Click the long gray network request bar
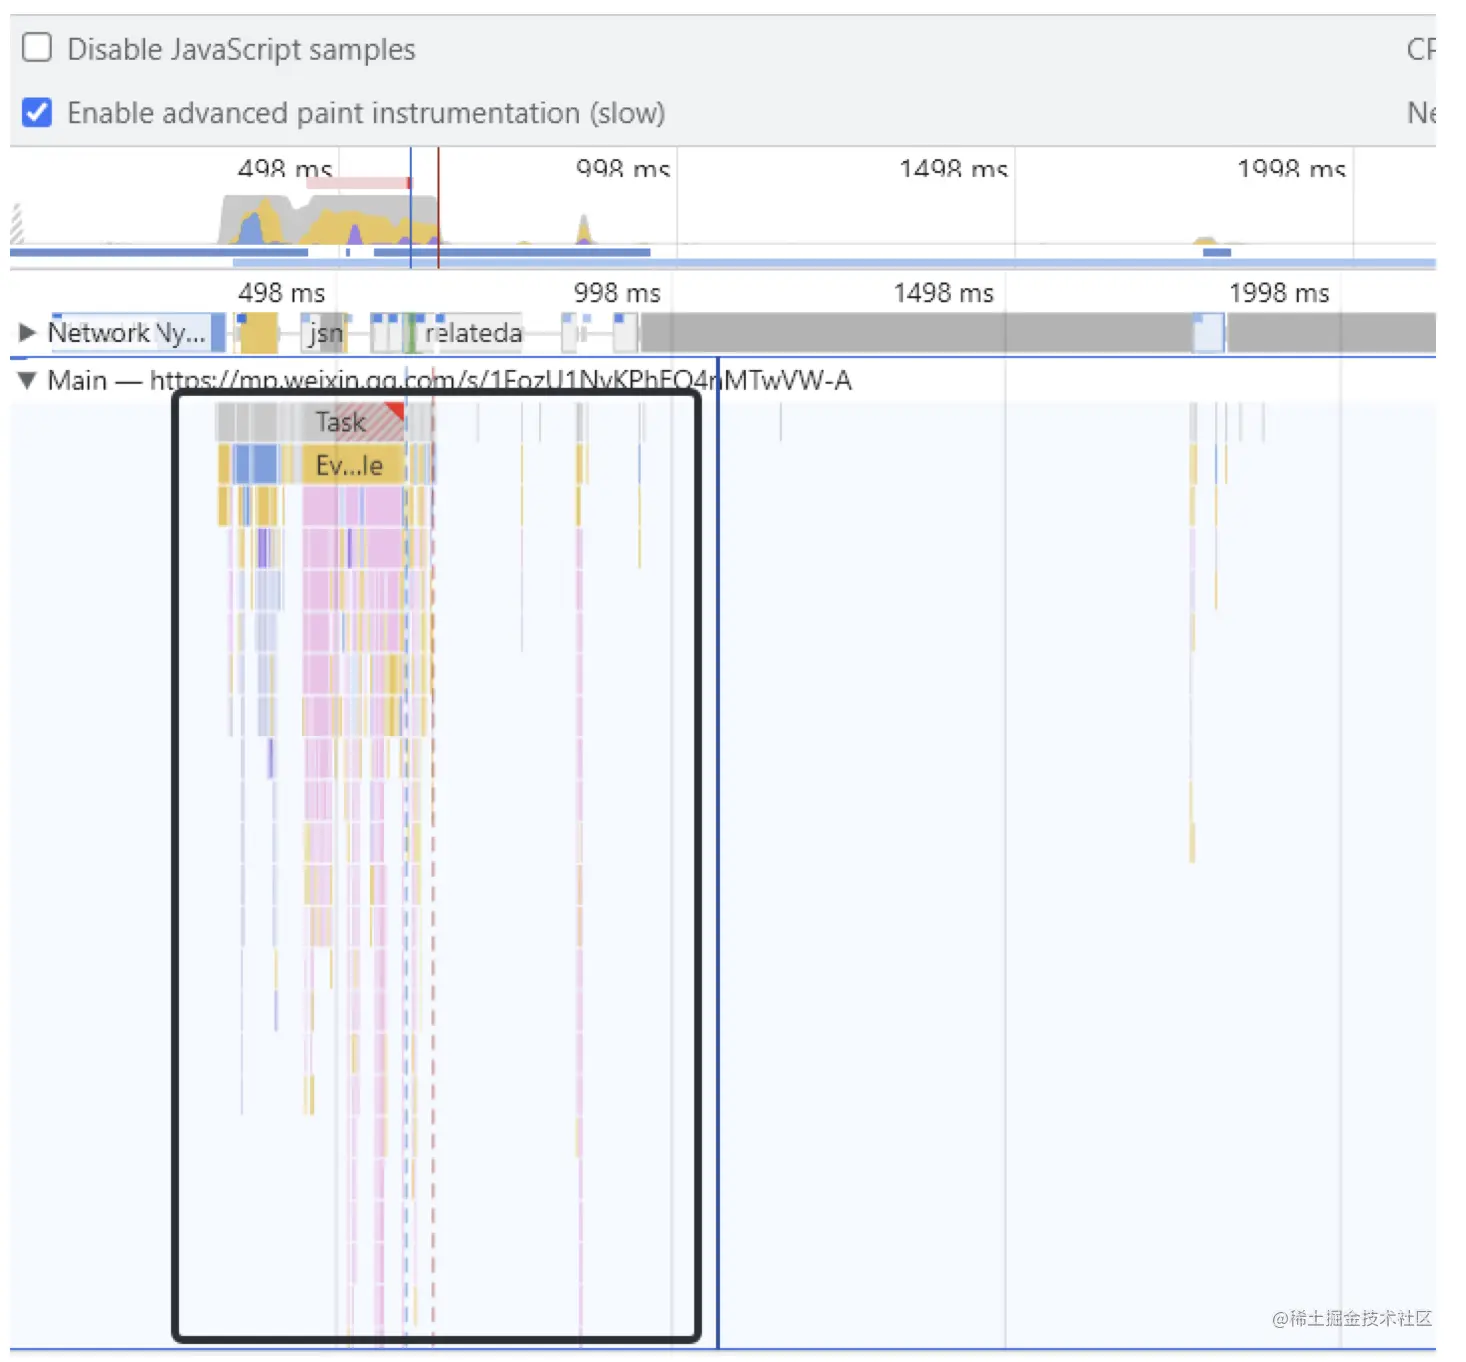 pos(917,333)
